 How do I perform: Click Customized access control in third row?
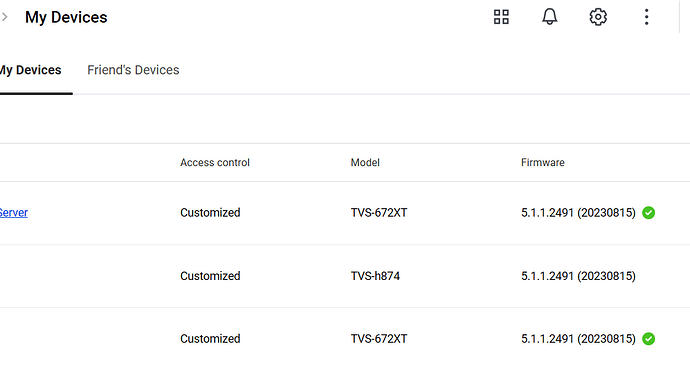coord(210,339)
